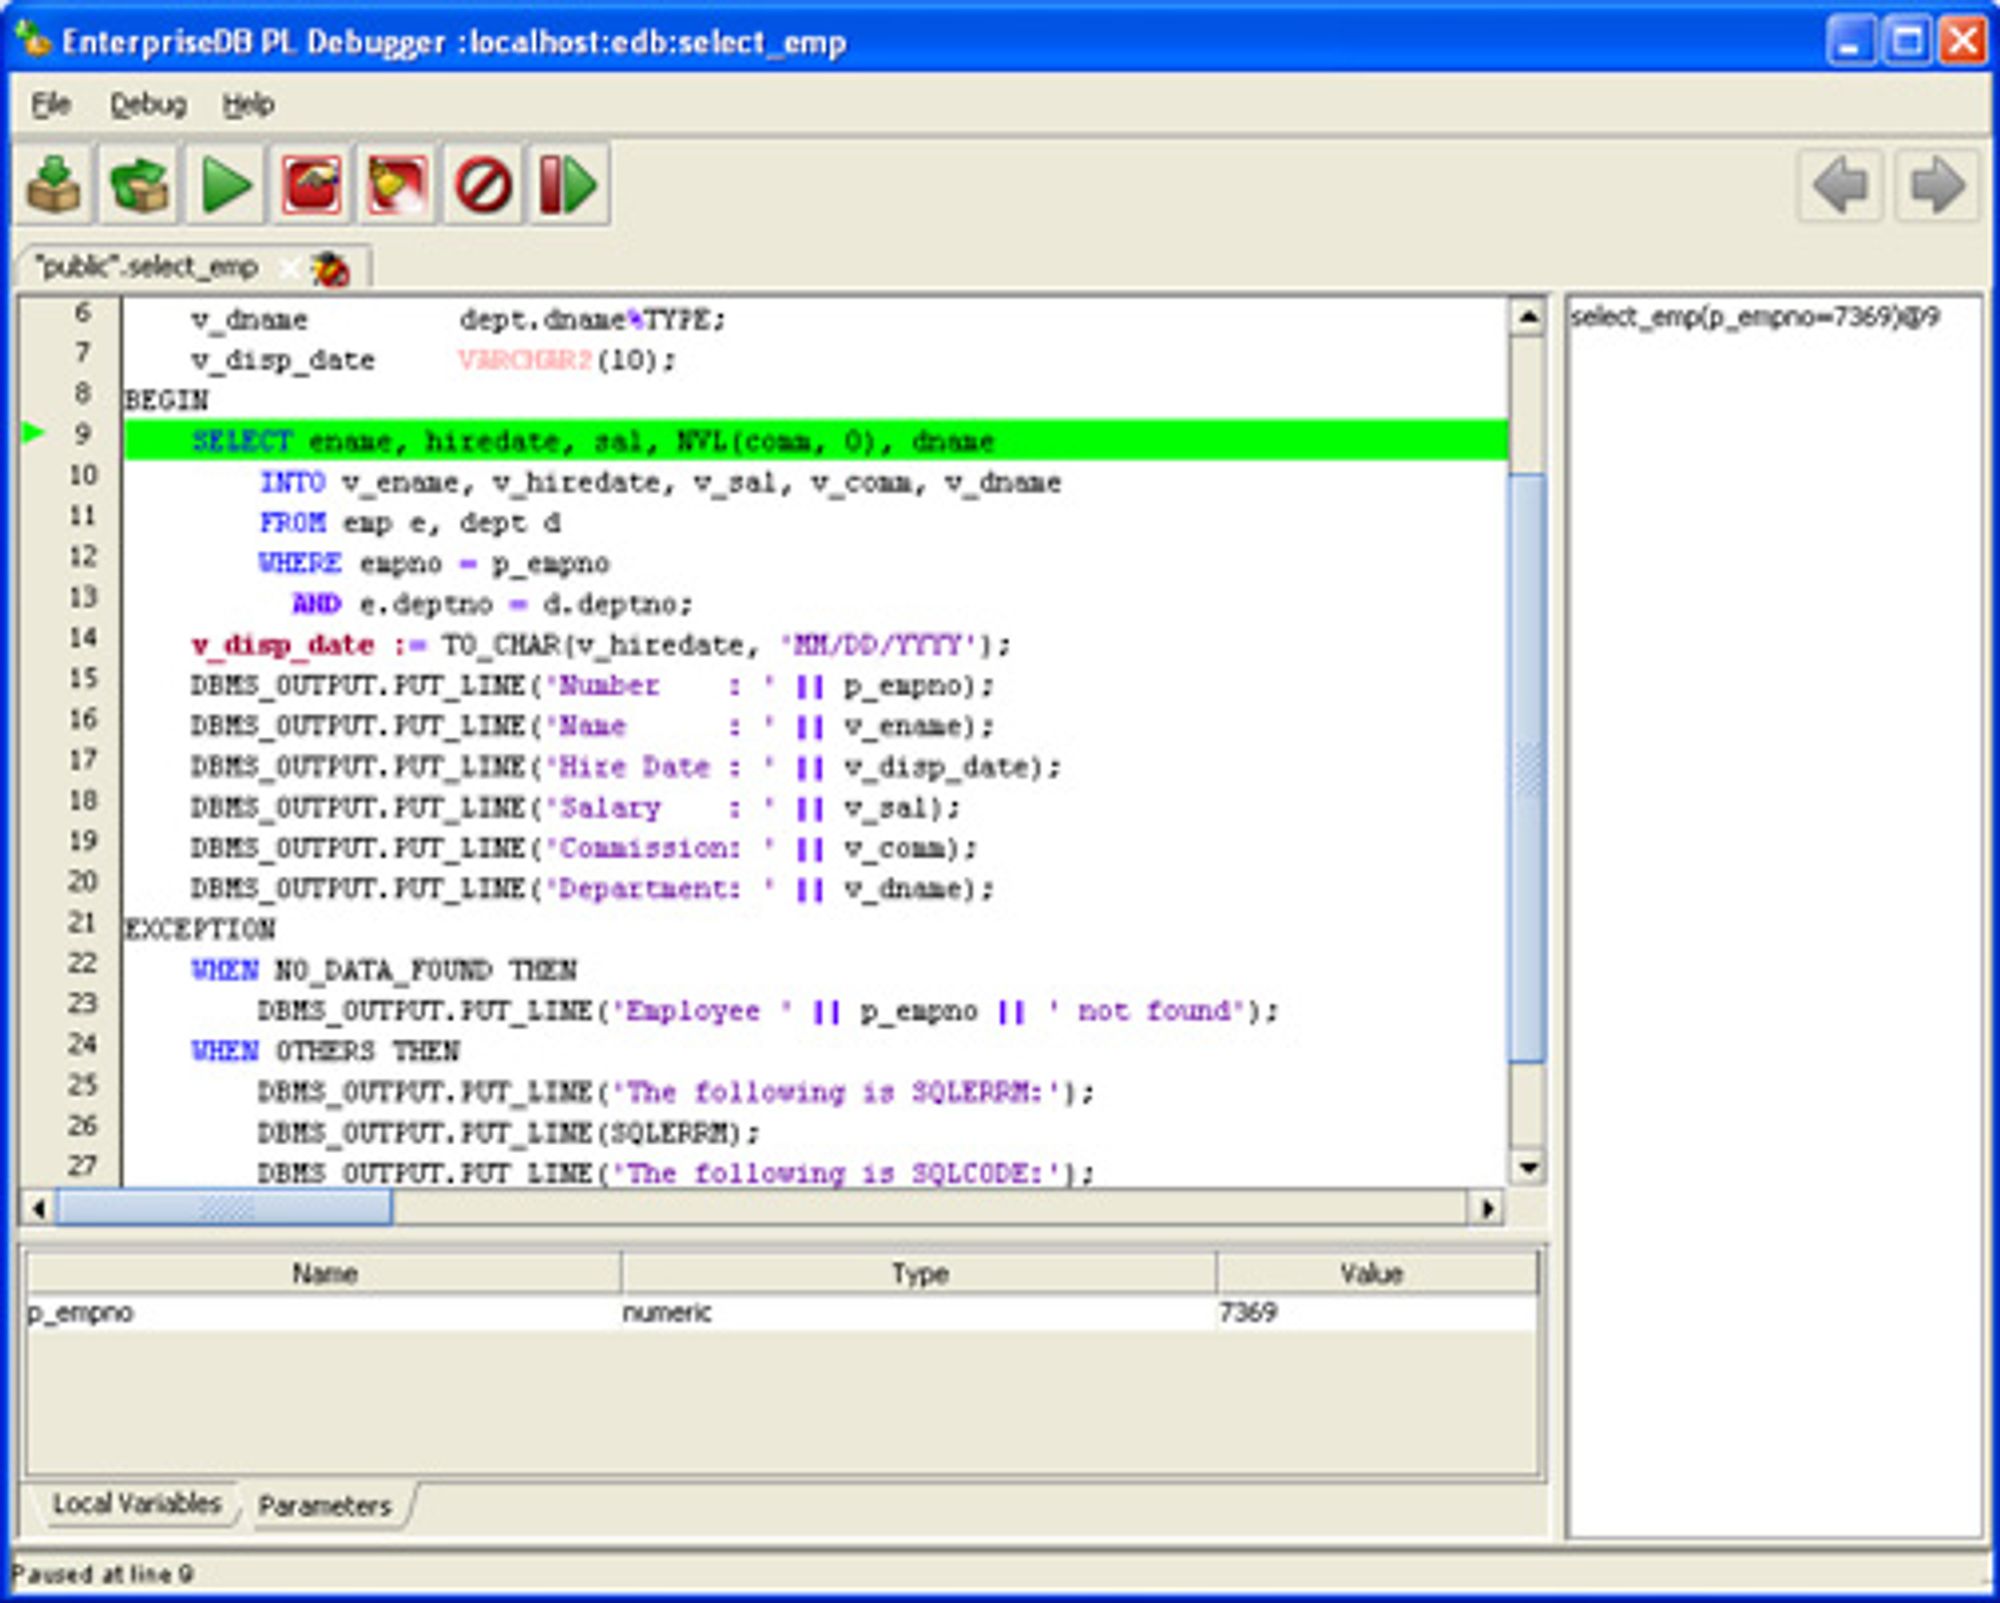Click the code editor scroll up arrow
This screenshot has height=1603, width=2000.
(1527, 318)
